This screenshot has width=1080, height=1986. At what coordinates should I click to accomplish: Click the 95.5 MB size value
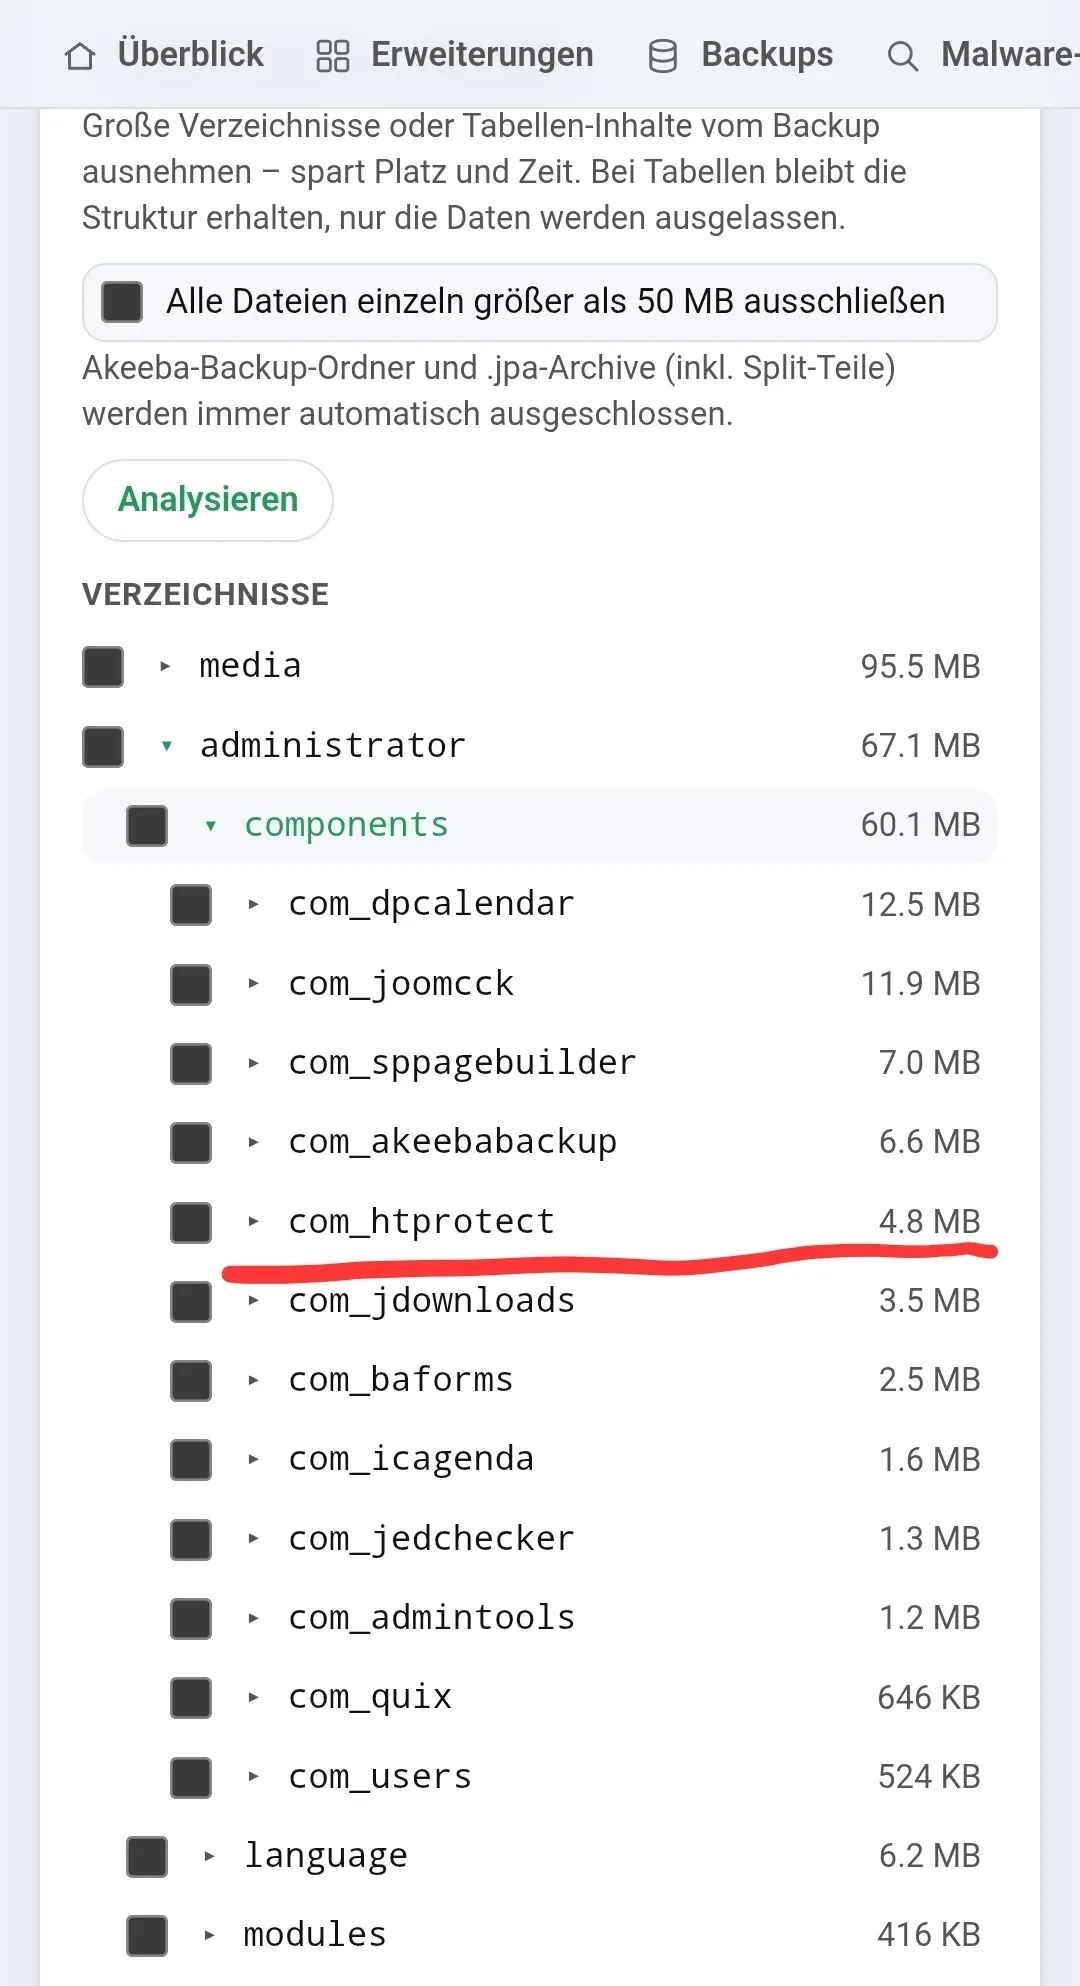(x=920, y=667)
